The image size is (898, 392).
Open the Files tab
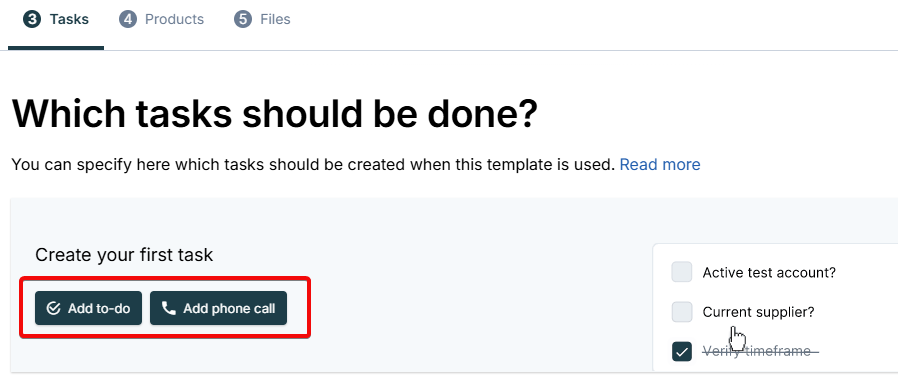[262, 19]
